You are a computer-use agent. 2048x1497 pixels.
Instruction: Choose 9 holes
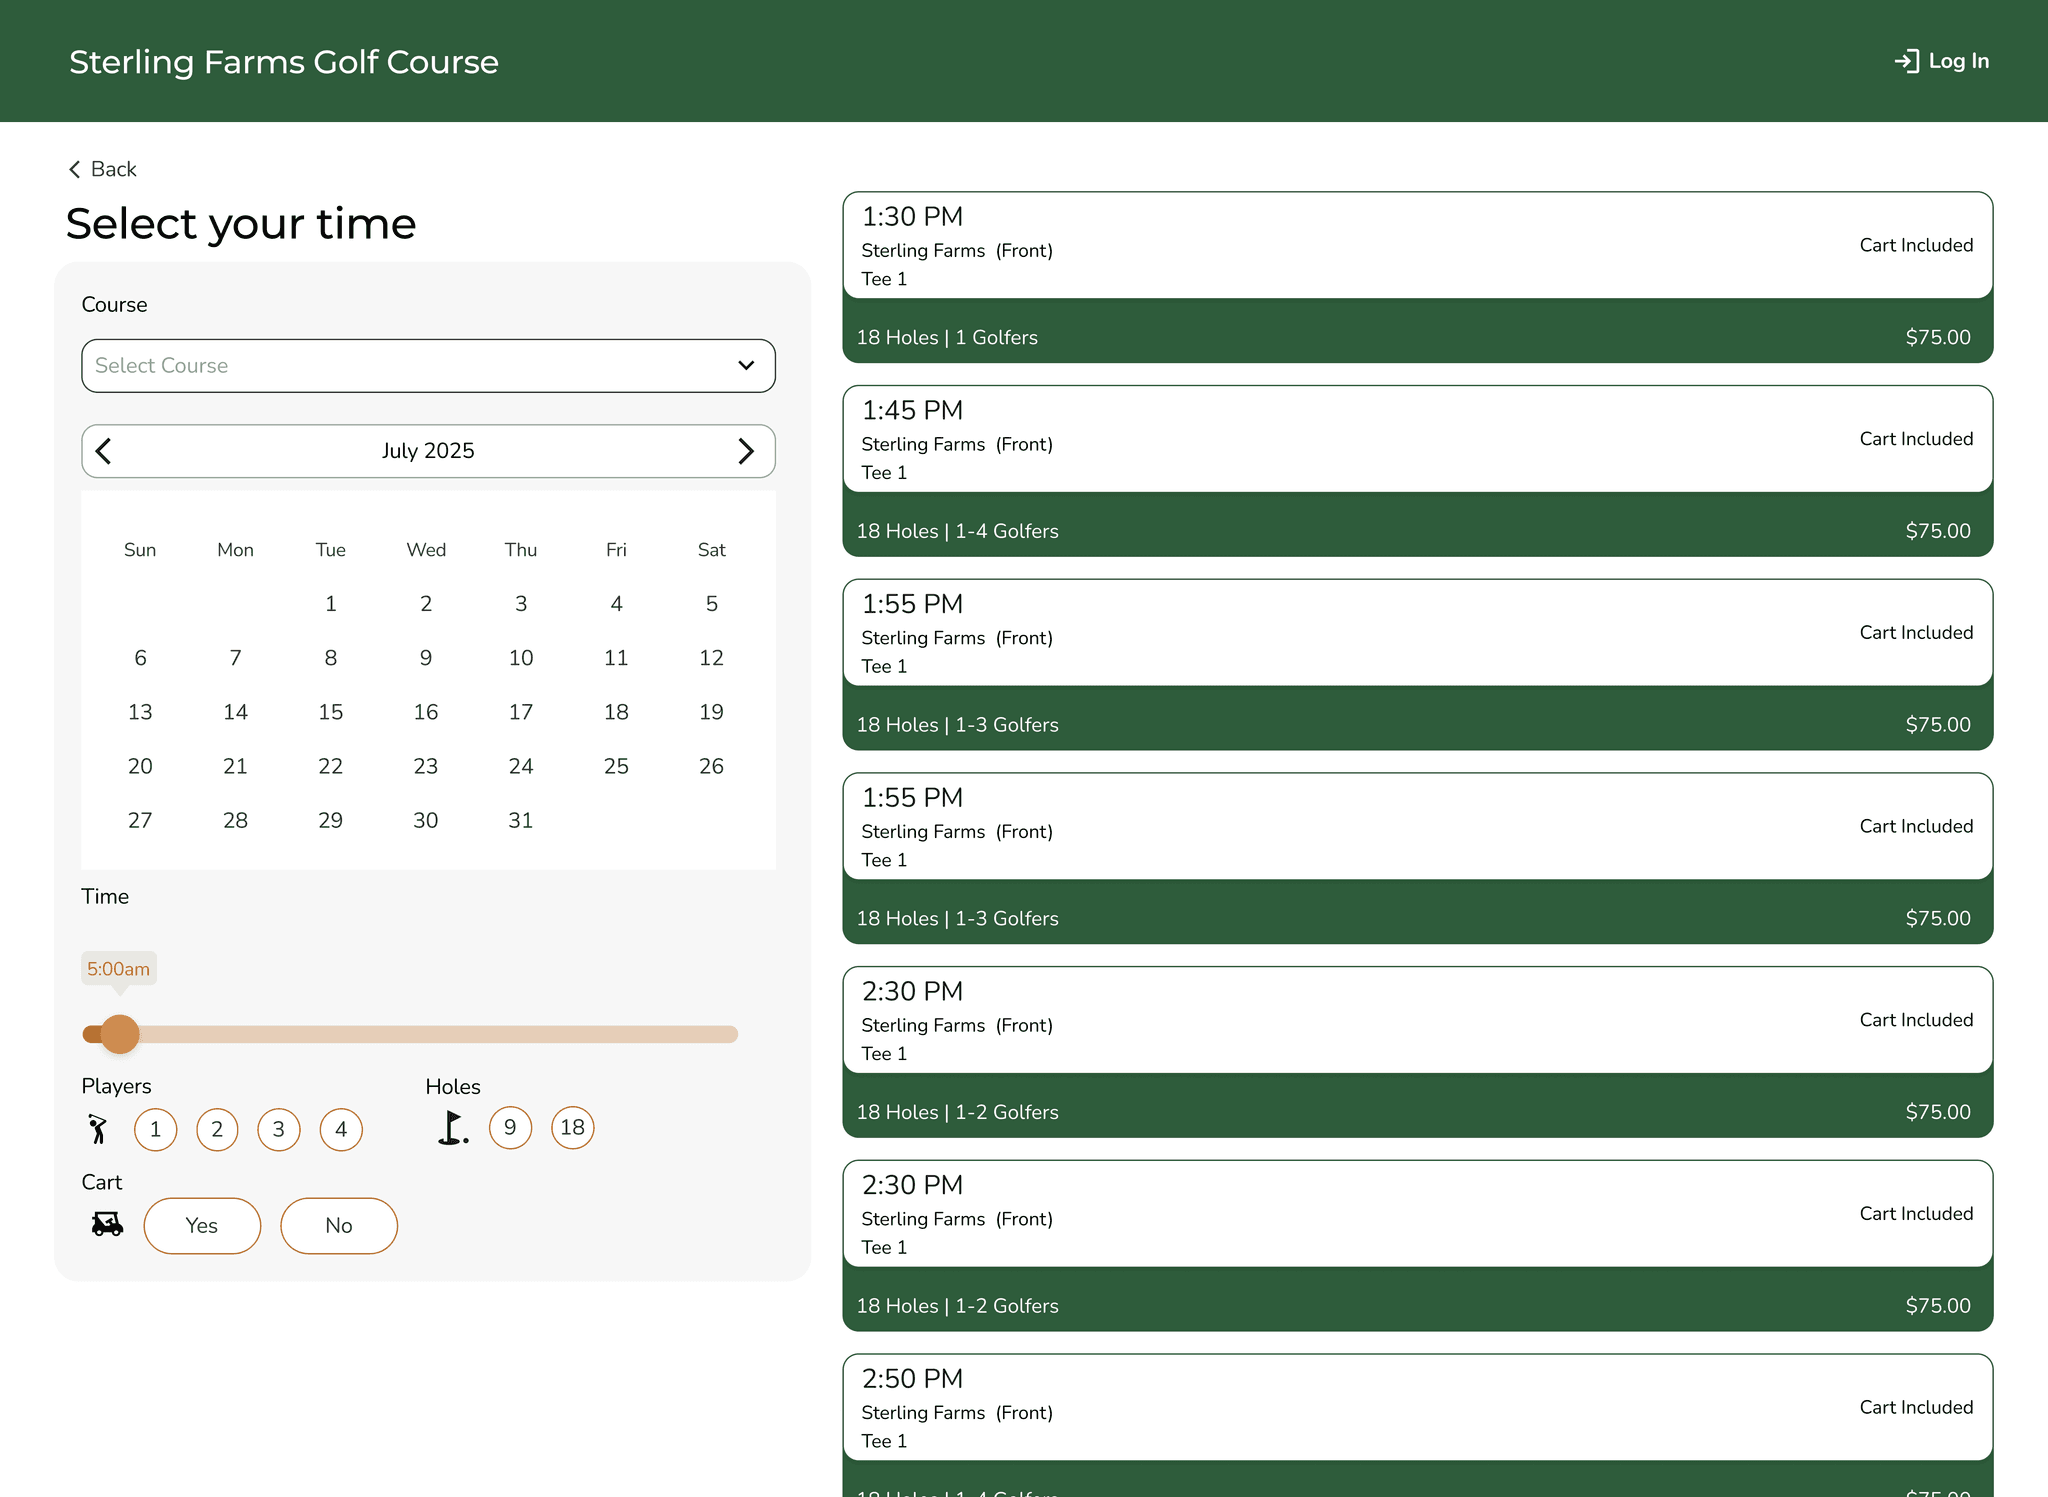(510, 1128)
